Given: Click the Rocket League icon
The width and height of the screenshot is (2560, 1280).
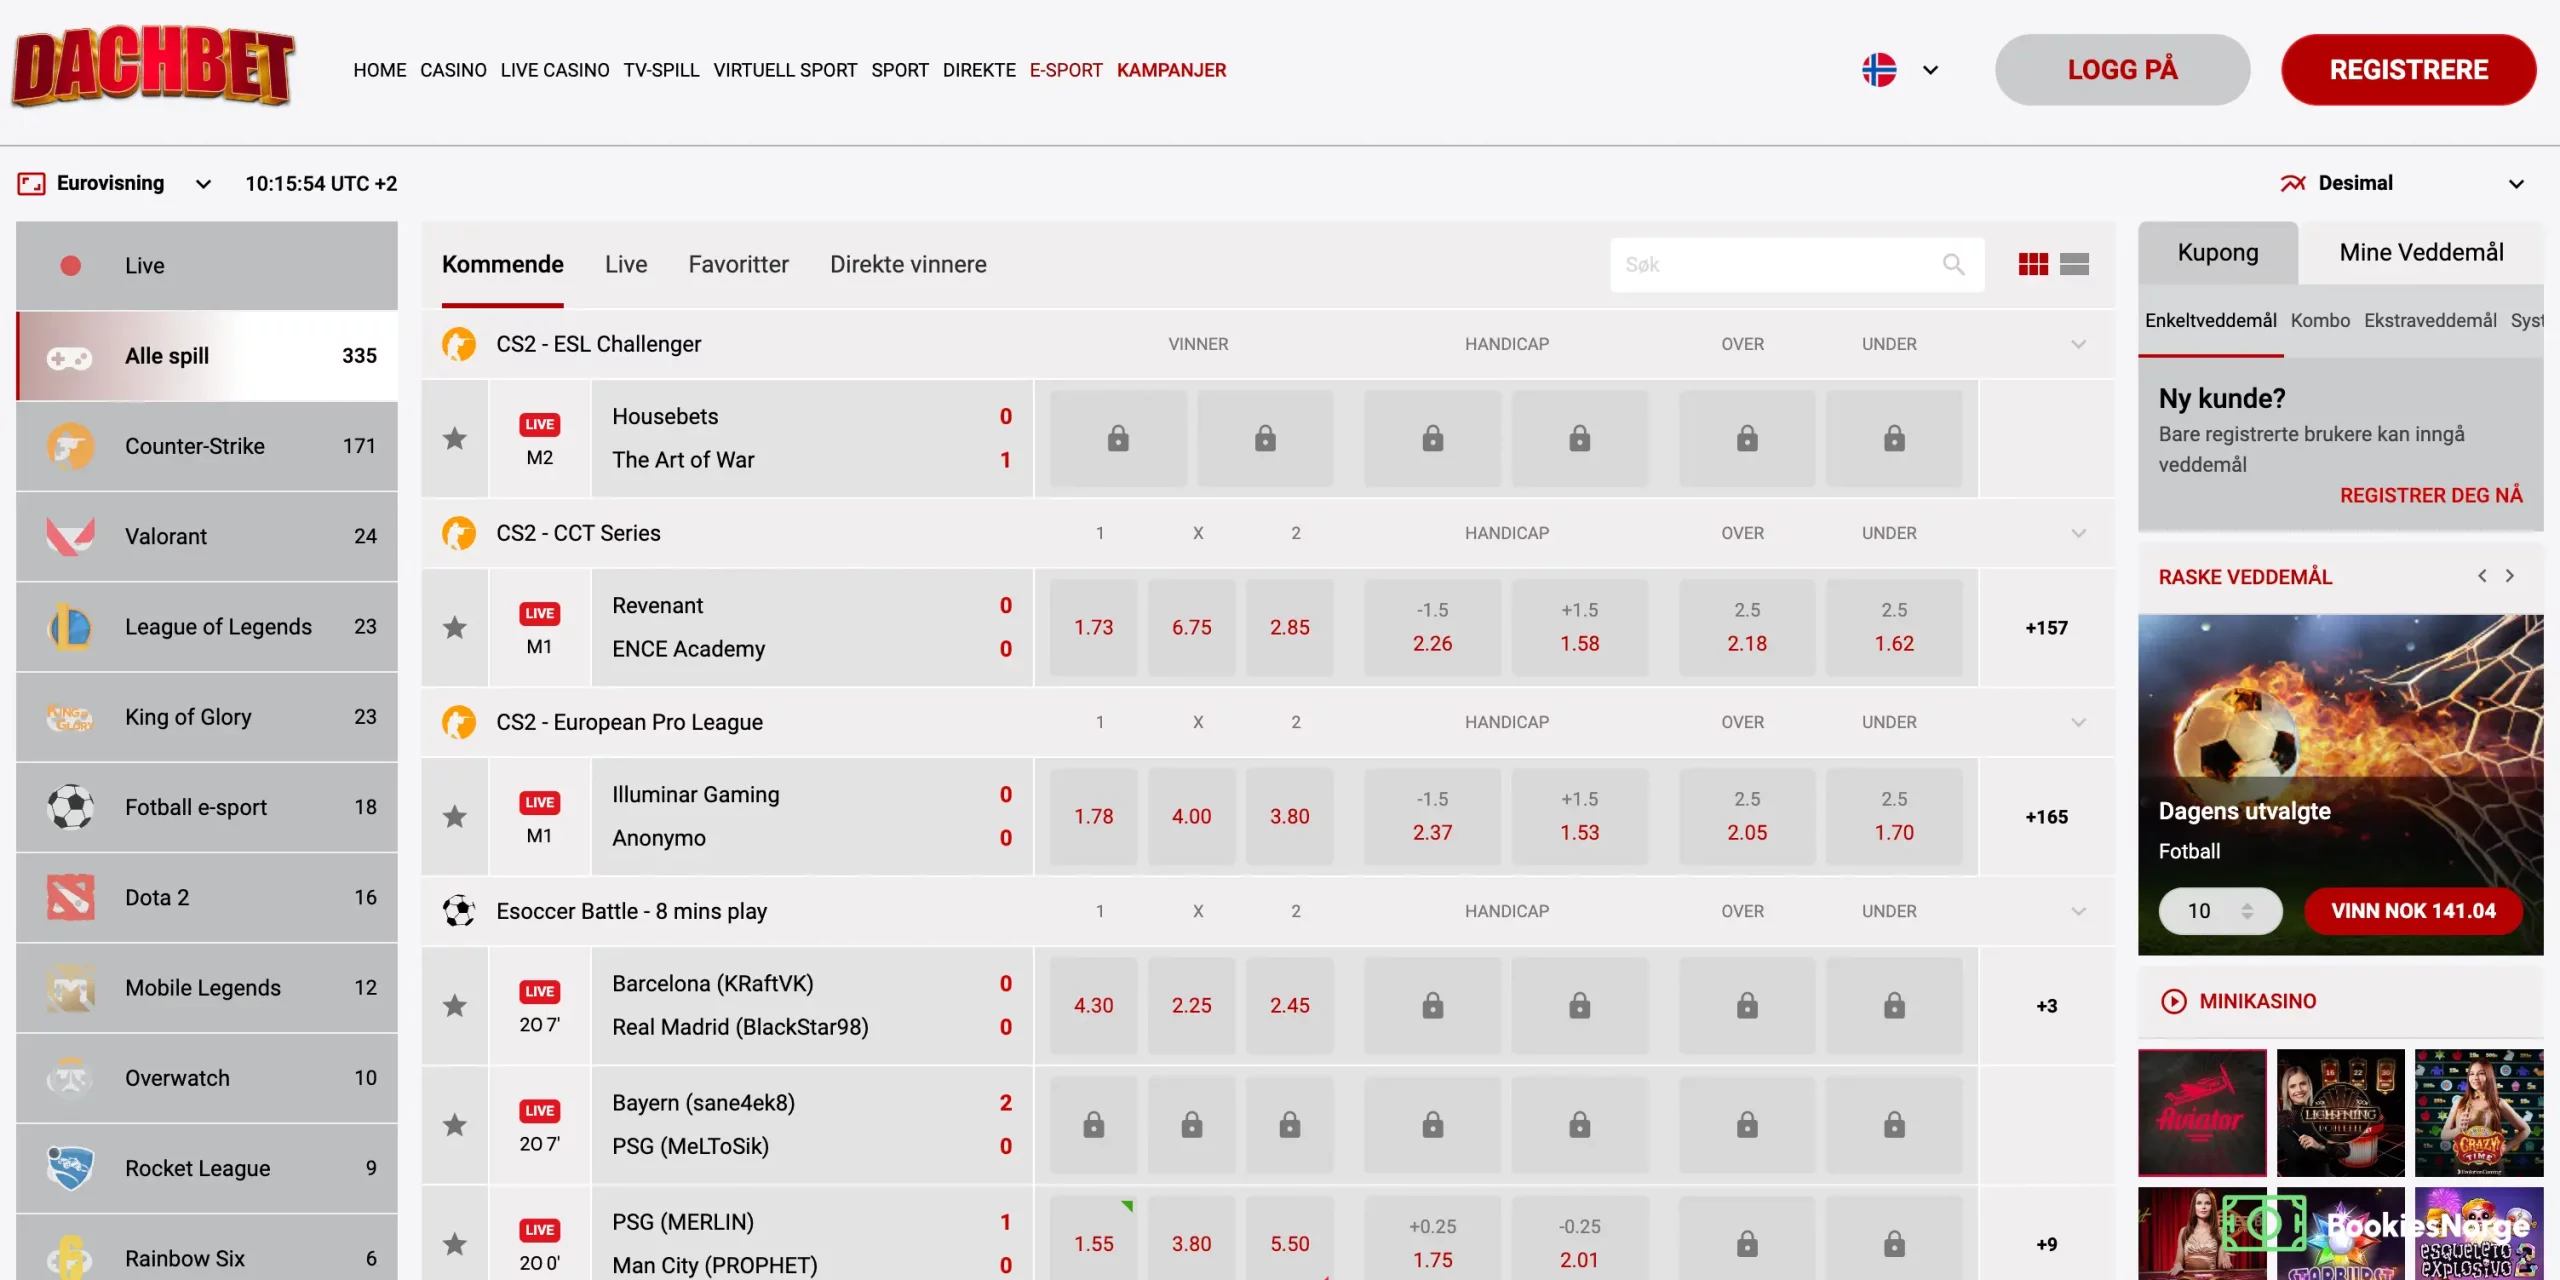Looking at the screenshot, I should 70,1168.
